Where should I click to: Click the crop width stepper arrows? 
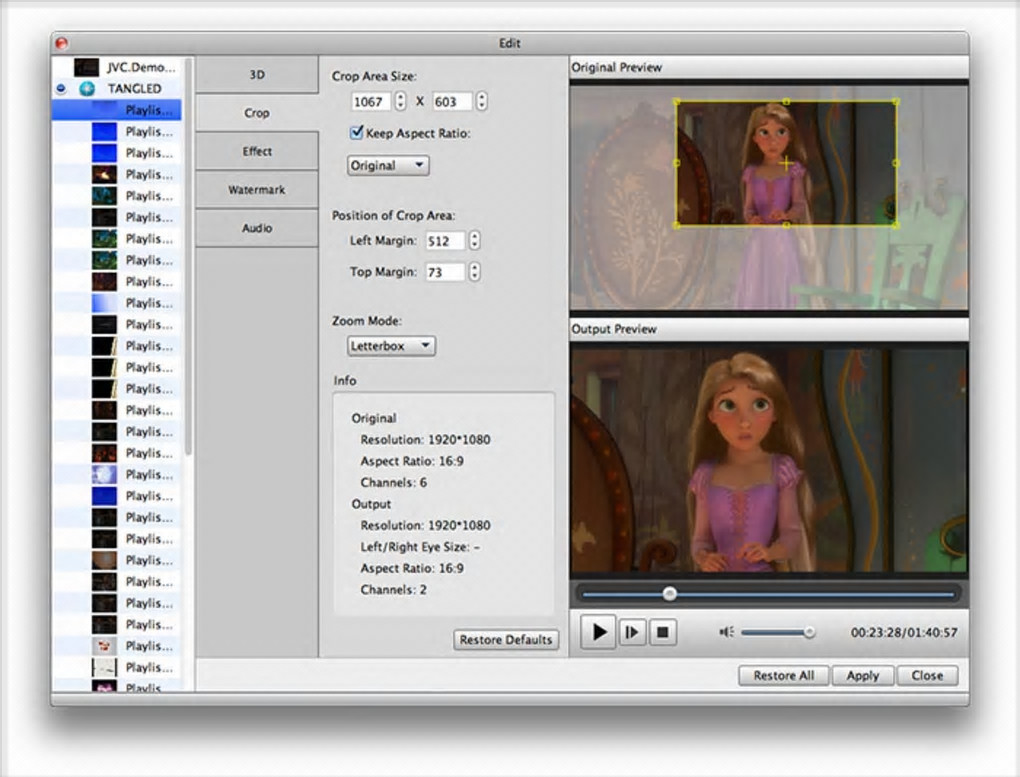[x=400, y=101]
